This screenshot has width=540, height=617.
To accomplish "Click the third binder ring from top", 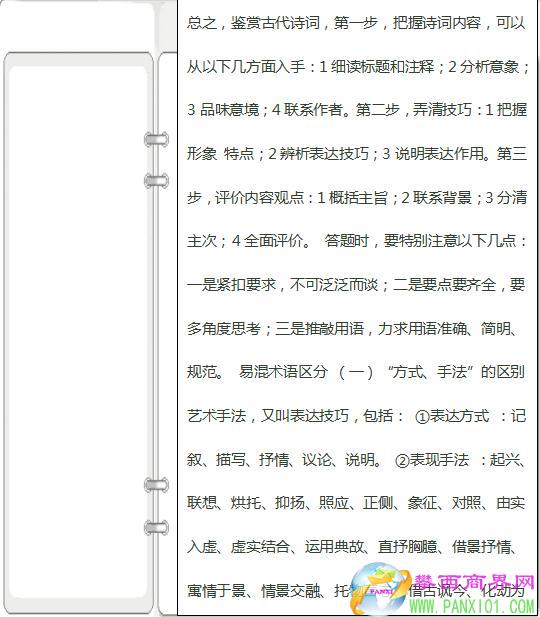I will (157, 485).
